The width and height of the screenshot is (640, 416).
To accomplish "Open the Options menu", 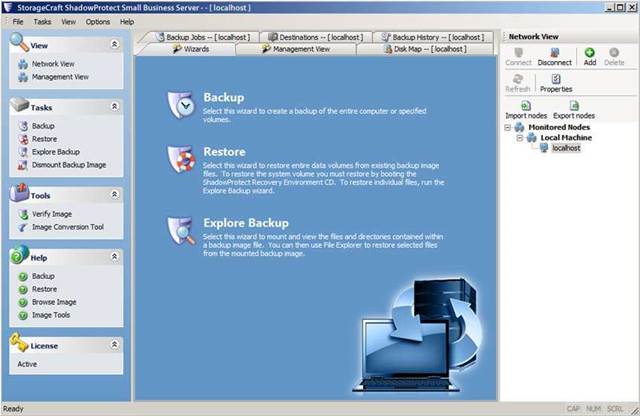I will tap(98, 22).
